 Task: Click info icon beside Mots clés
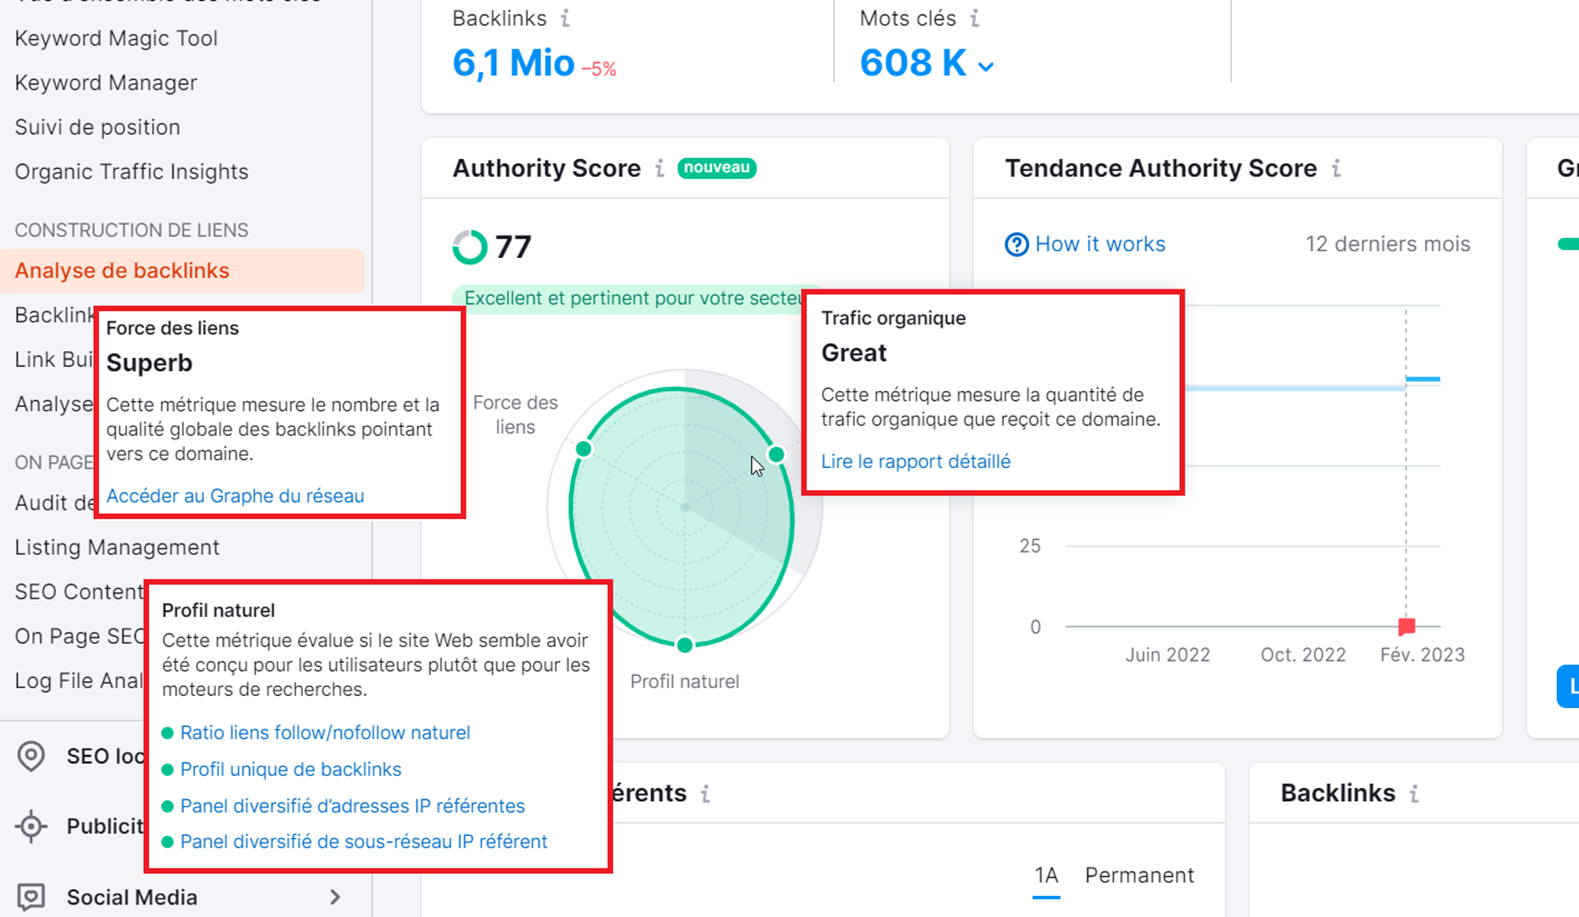click(x=975, y=18)
